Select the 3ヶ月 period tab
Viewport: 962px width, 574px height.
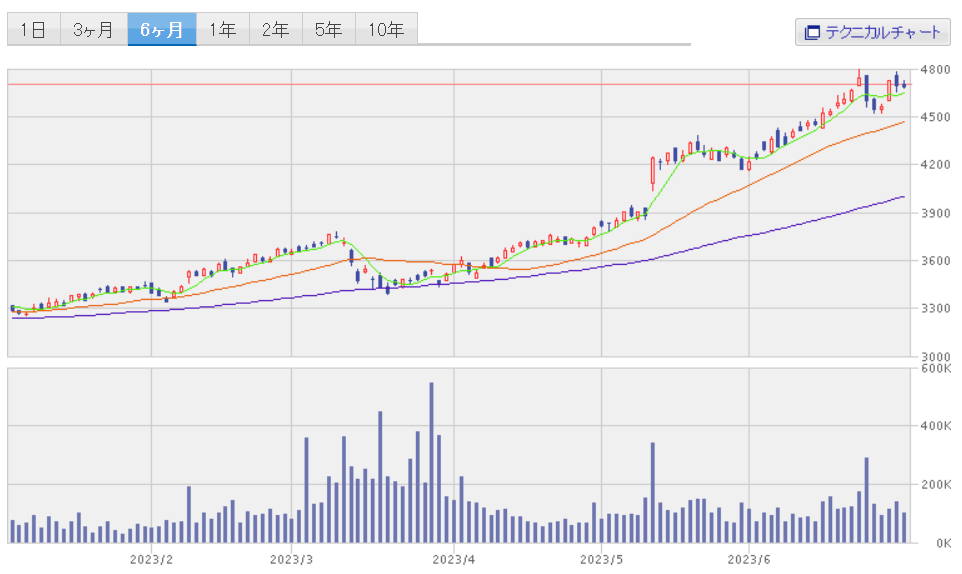pos(93,30)
